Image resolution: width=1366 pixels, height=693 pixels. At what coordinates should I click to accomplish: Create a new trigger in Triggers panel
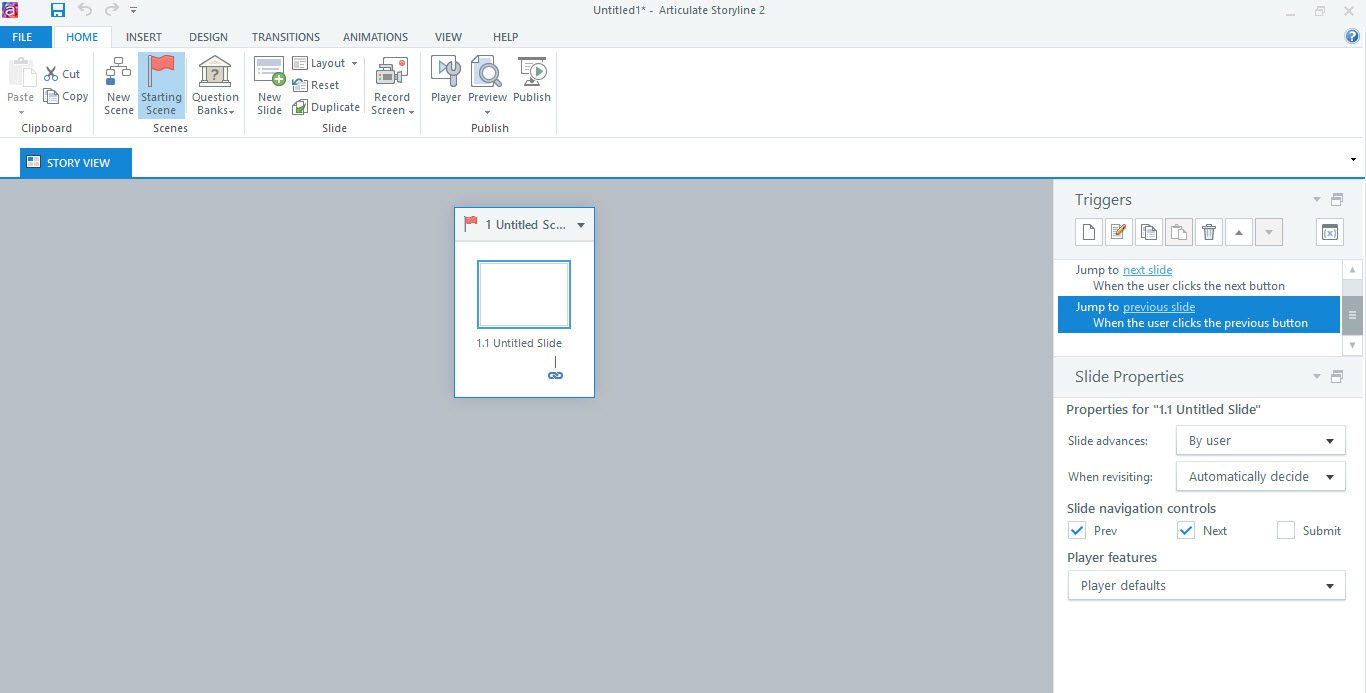[1089, 232]
